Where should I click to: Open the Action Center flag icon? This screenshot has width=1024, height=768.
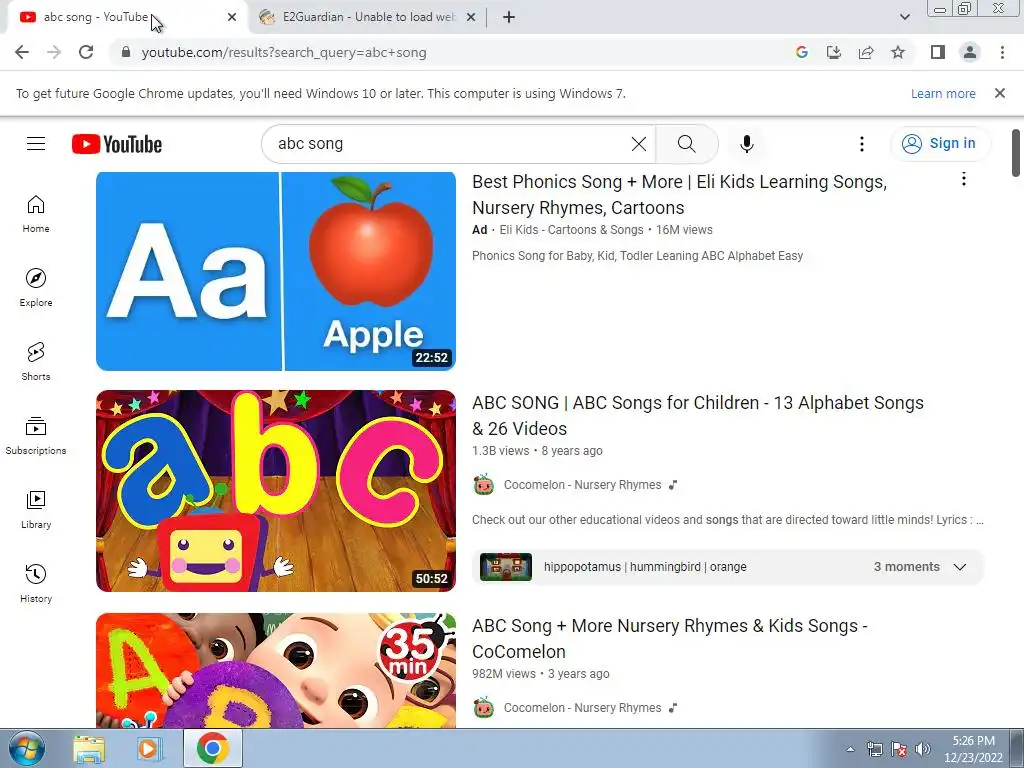[x=899, y=749]
